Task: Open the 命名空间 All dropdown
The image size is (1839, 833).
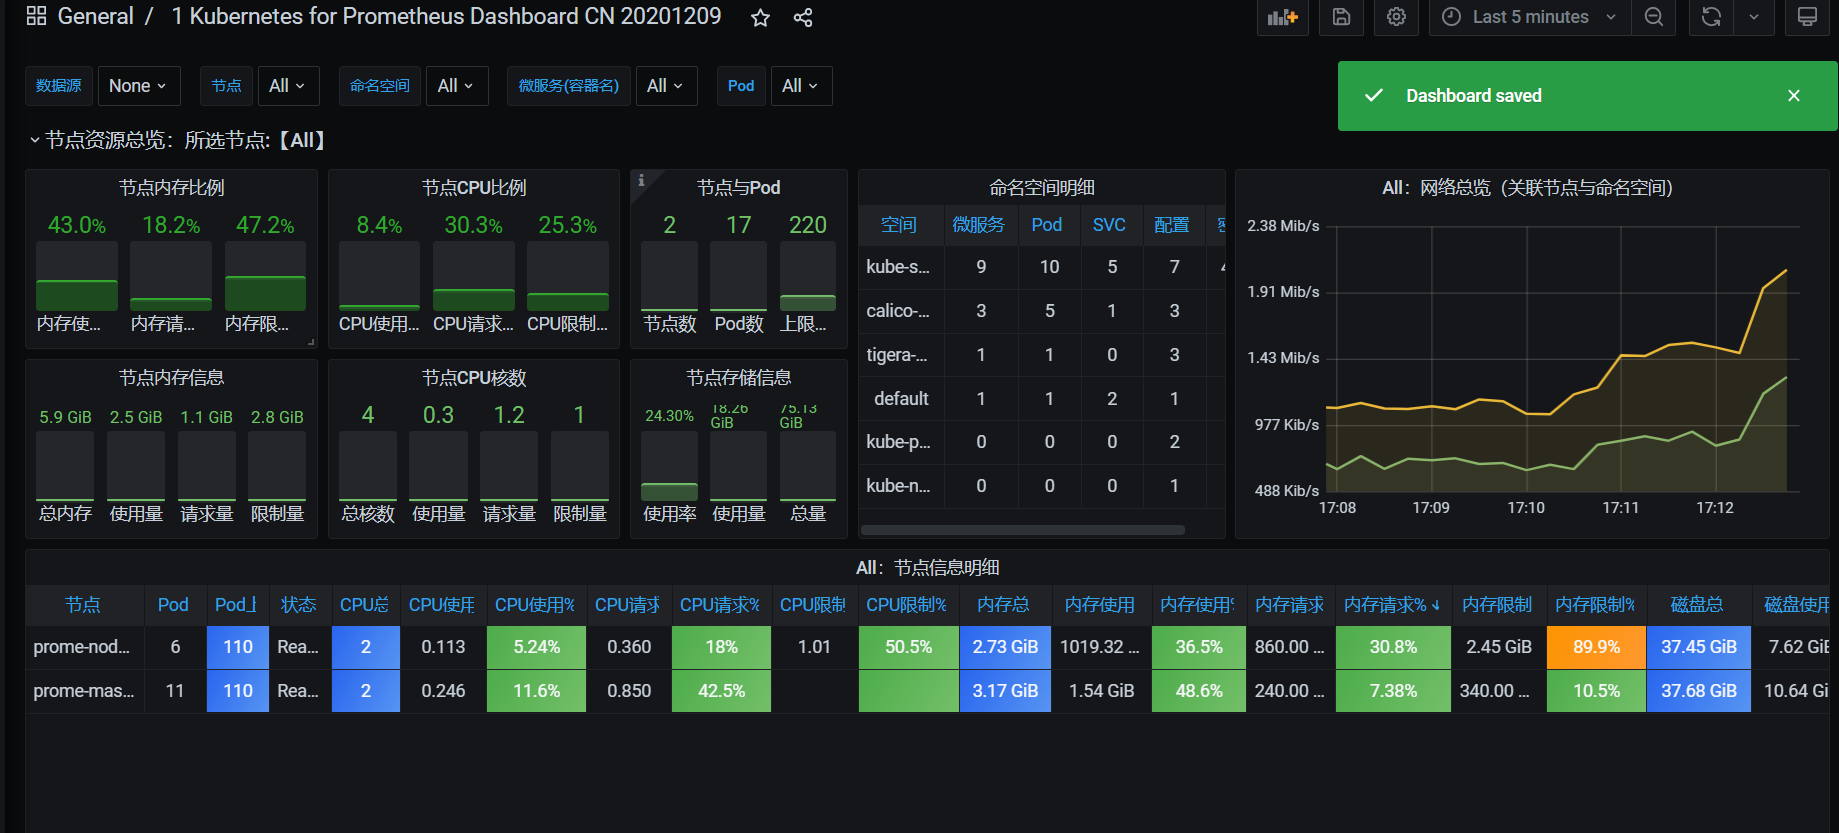Action: click(456, 86)
